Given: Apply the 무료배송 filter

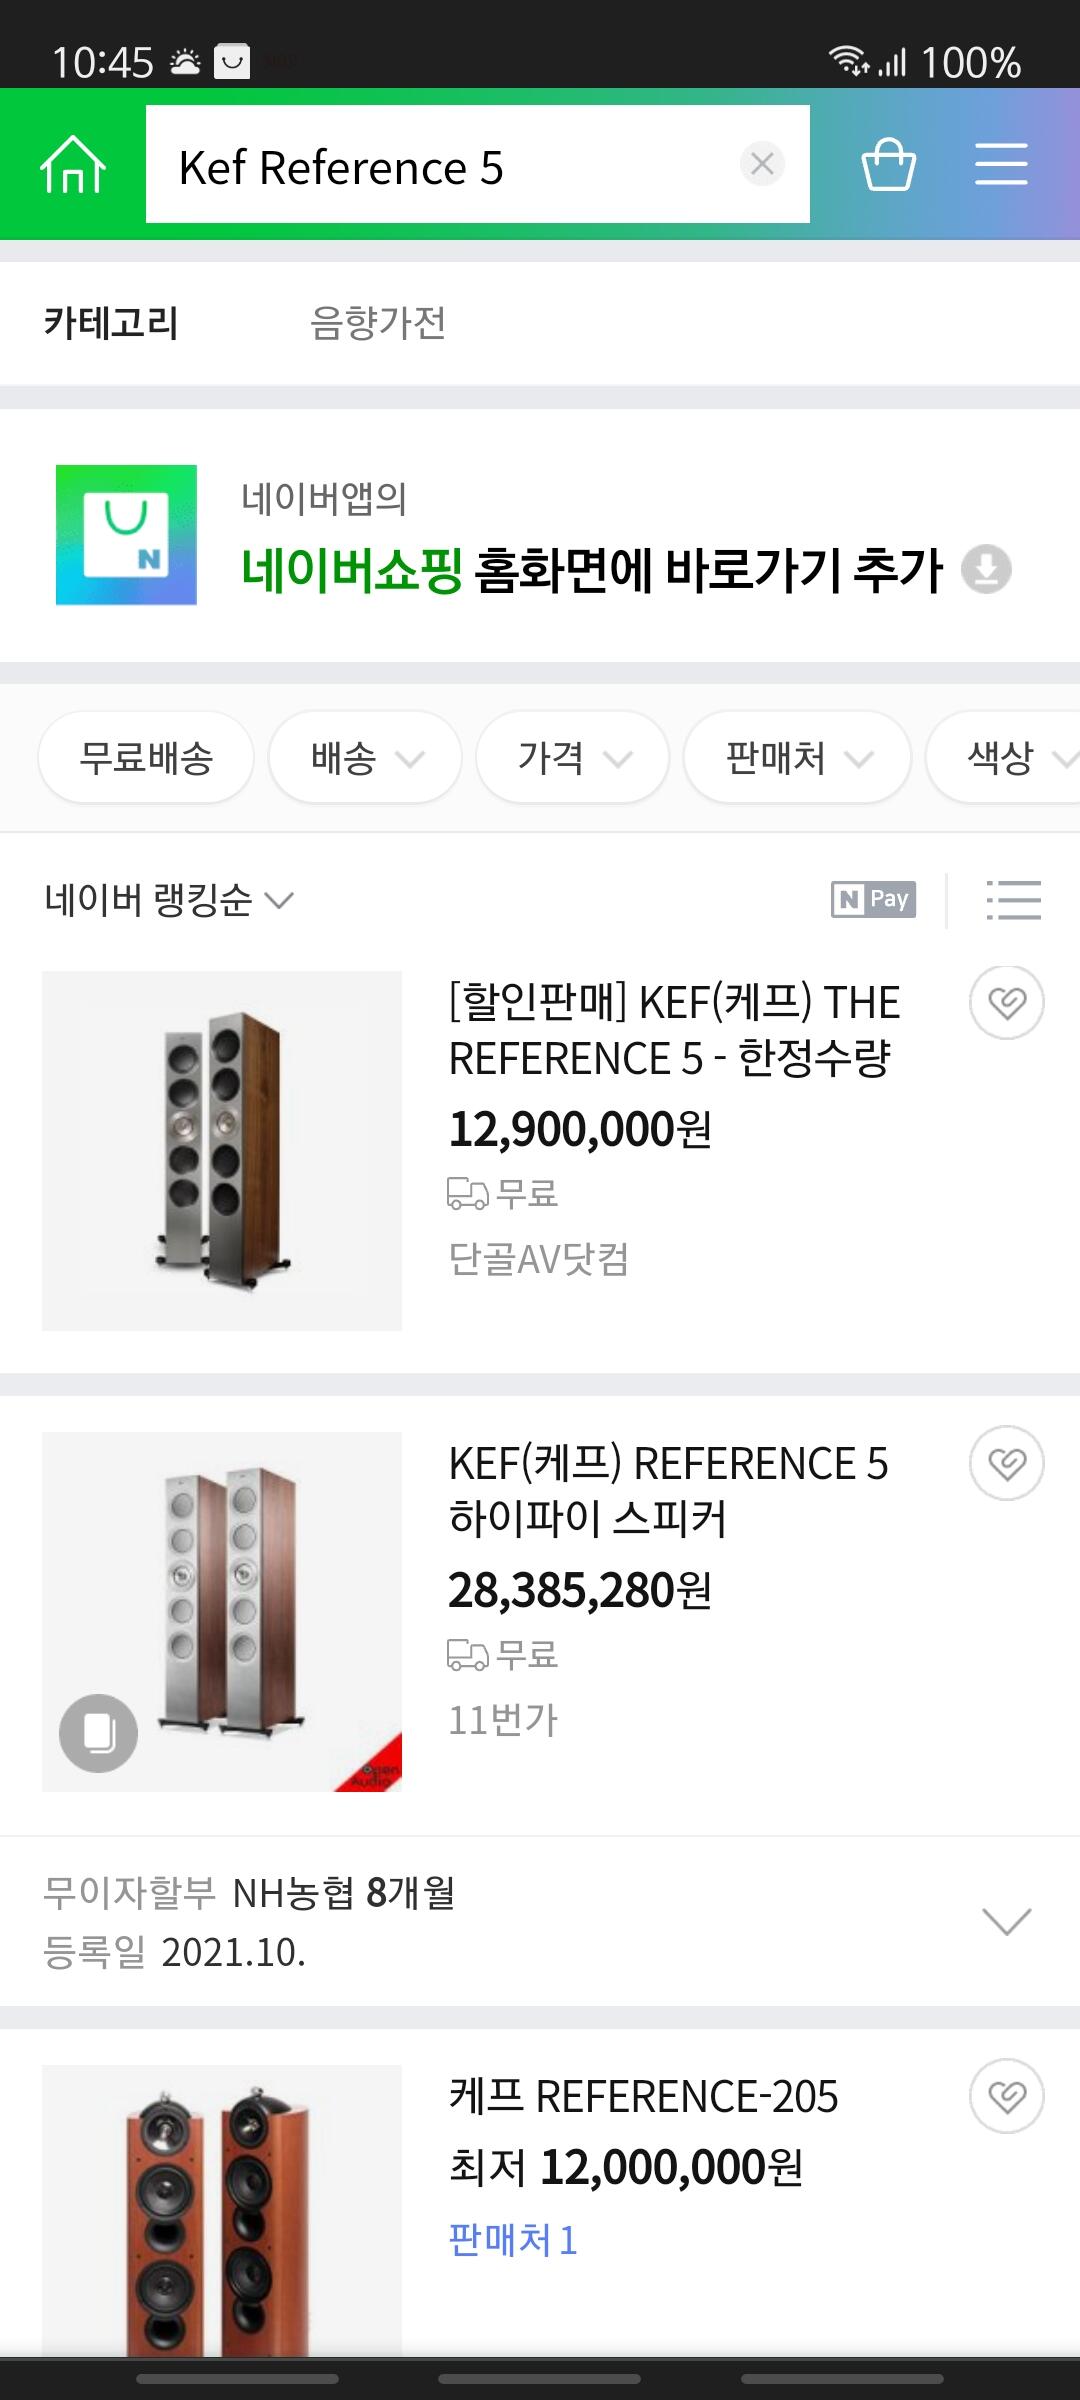Looking at the screenshot, I should (146, 758).
